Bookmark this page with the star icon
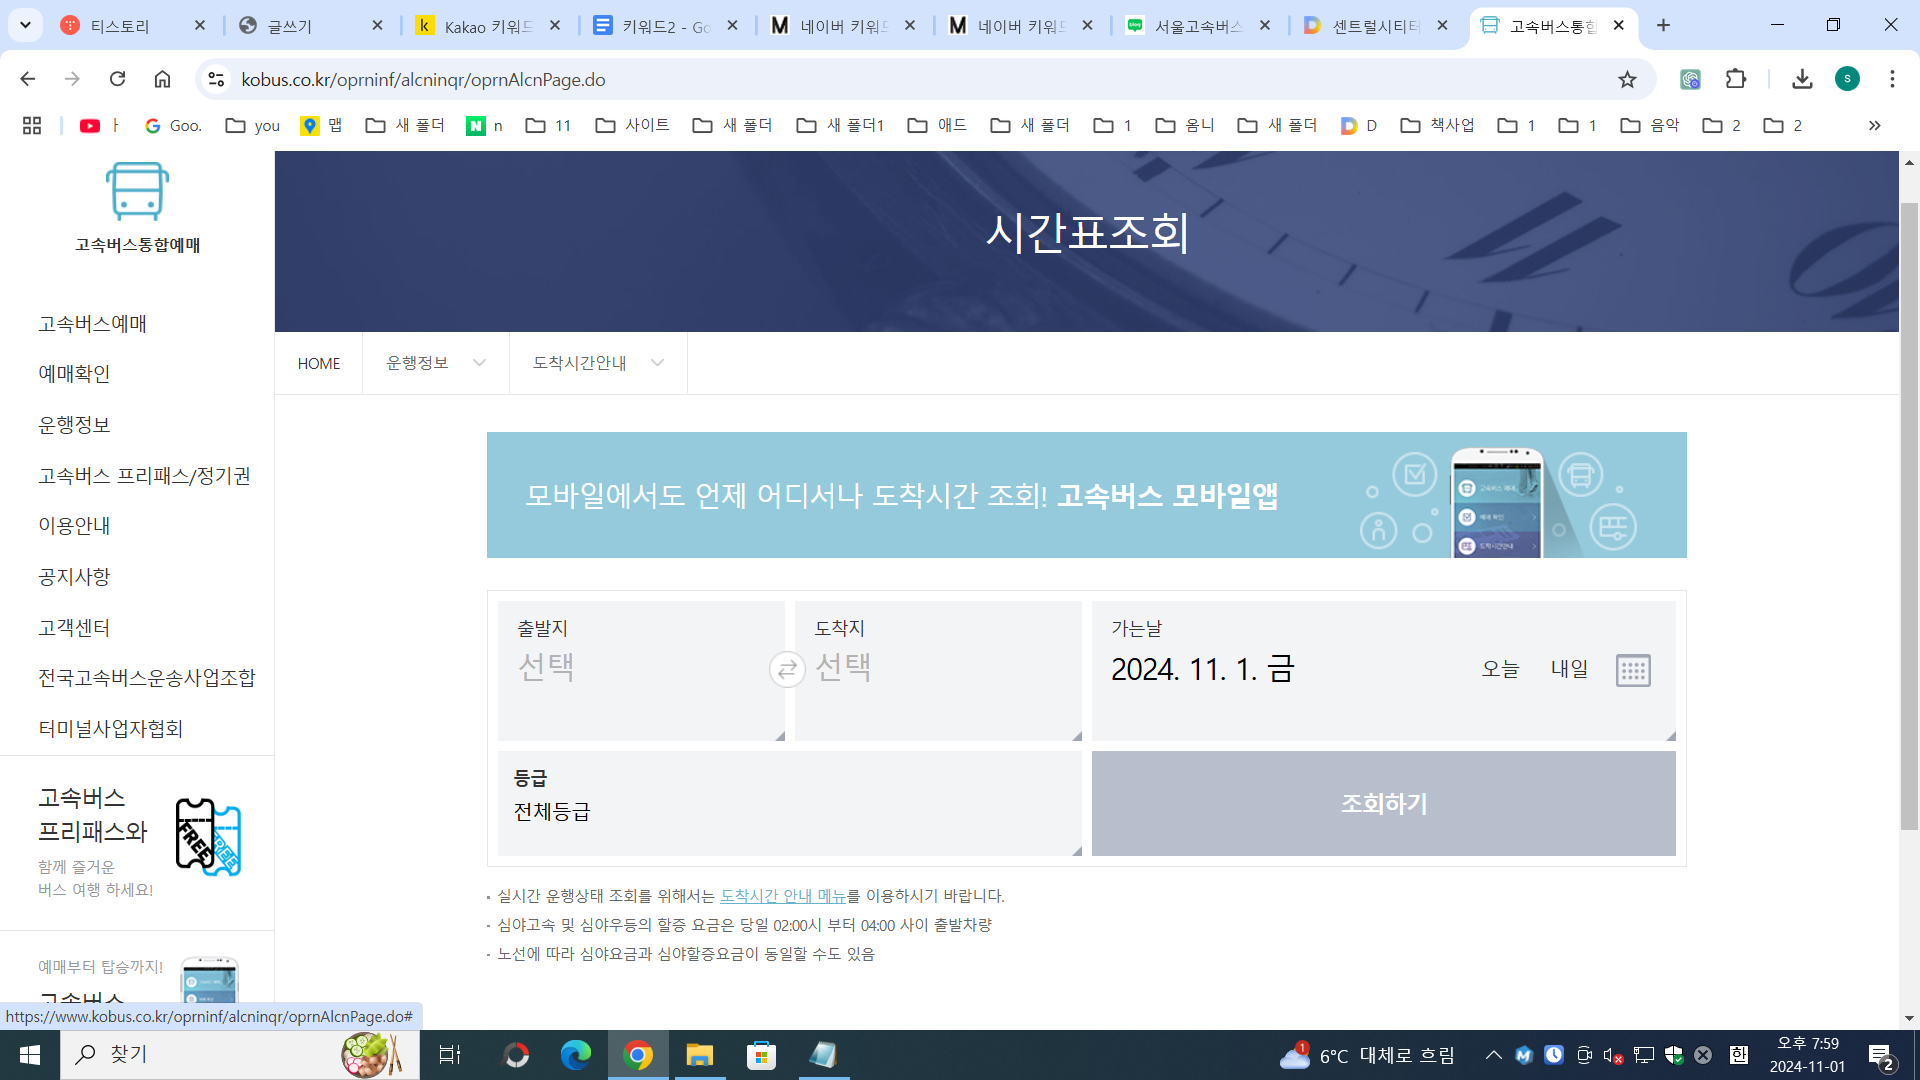 (x=1627, y=79)
